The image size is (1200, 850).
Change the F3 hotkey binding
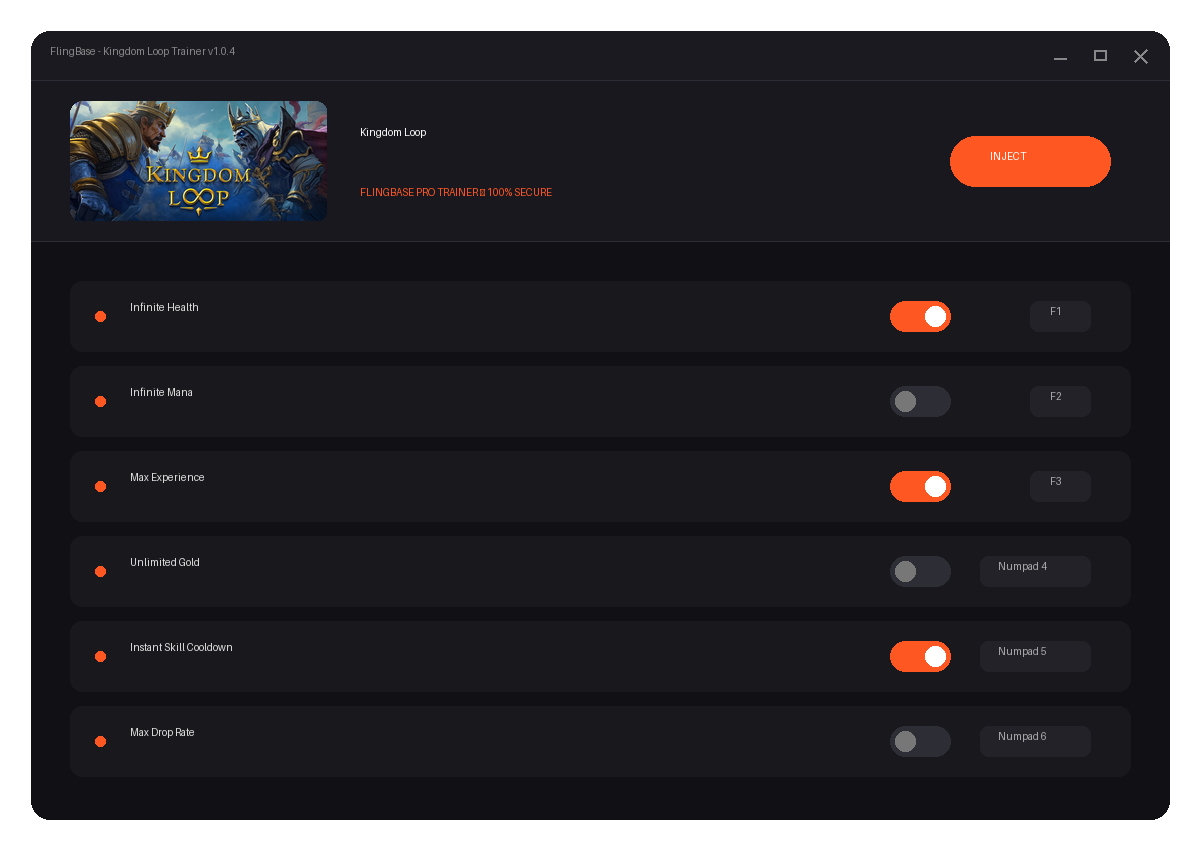1060,486
